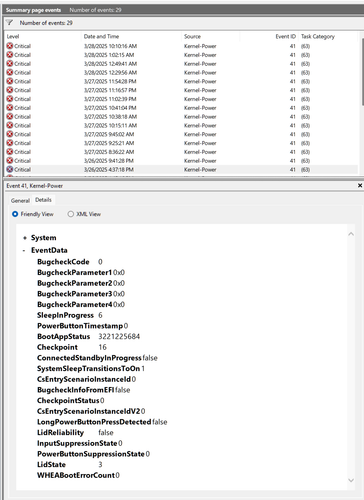364x500 pixels.
Task: Click Event ID 41 in the 3/27/2025 9:45:02 AM row
Action: point(292,134)
